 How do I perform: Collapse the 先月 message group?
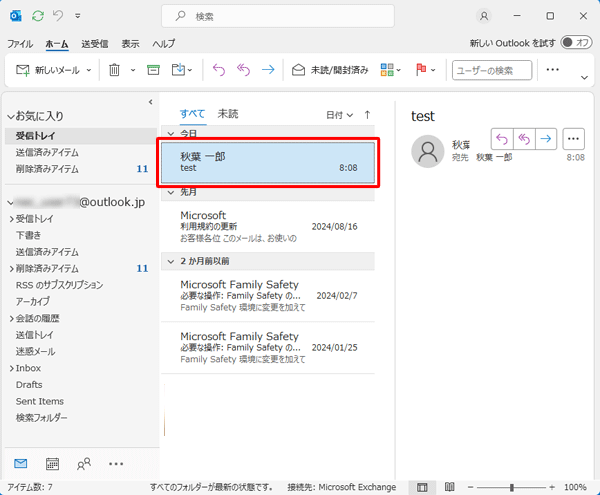coord(171,192)
